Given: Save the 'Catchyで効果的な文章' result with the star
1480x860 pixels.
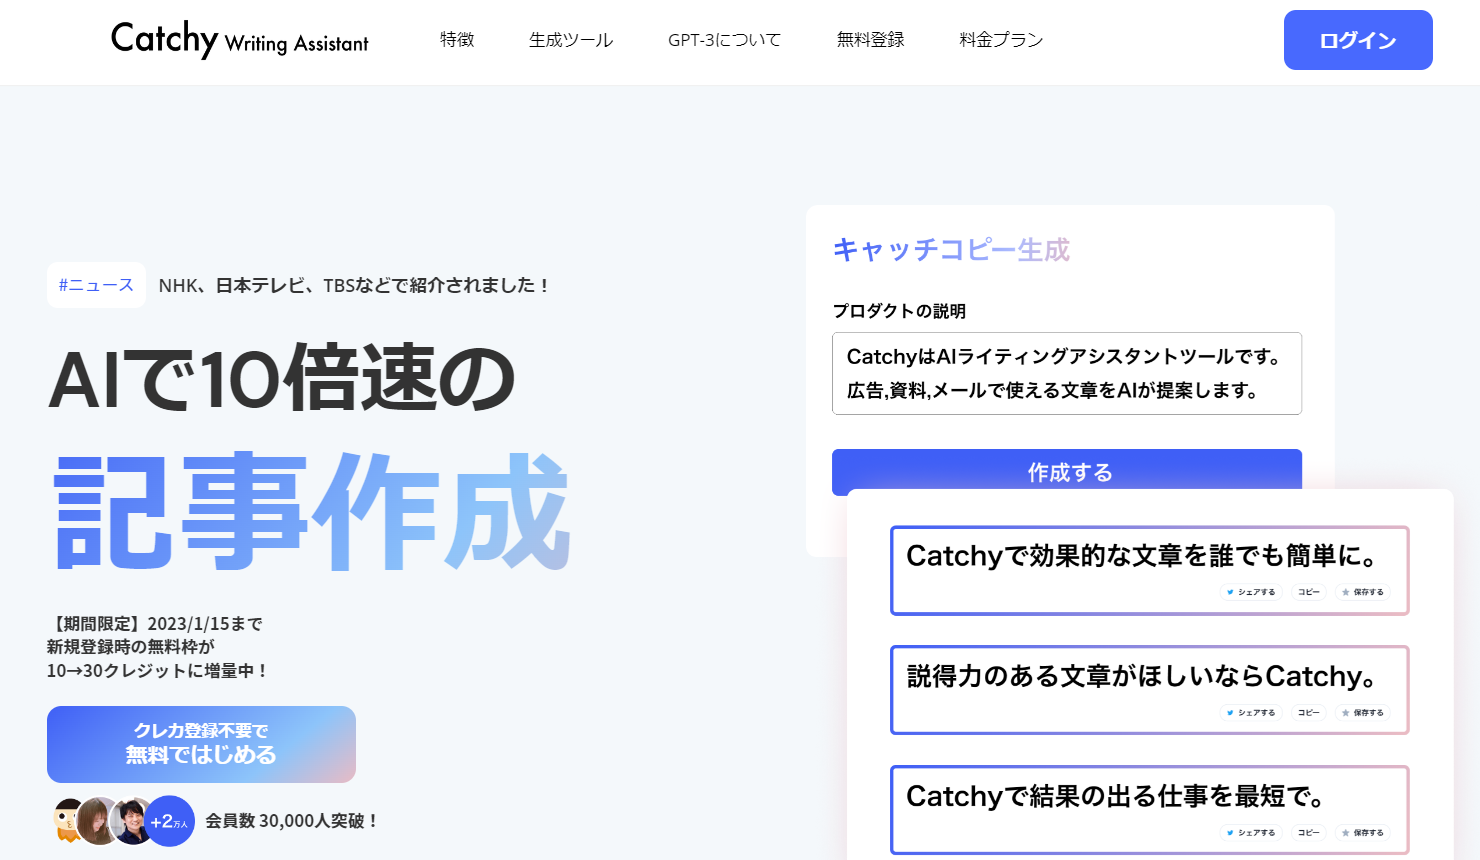Looking at the screenshot, I should [x=1362, y=592].
